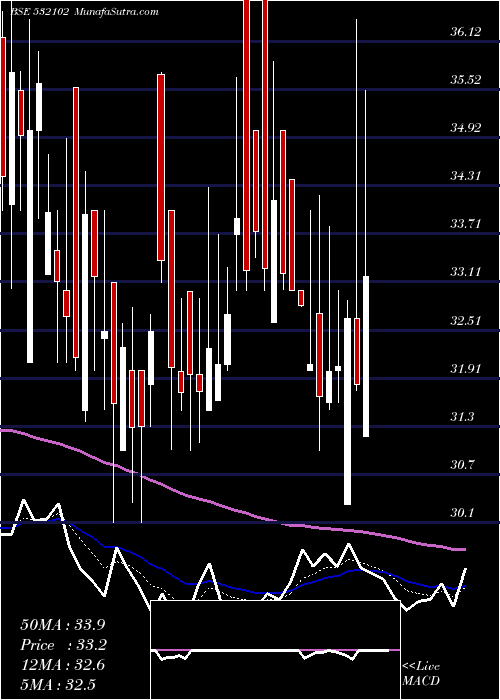Click the 35.52 price axis label
This screenshot has width=500, height=700.
point(466,80)
